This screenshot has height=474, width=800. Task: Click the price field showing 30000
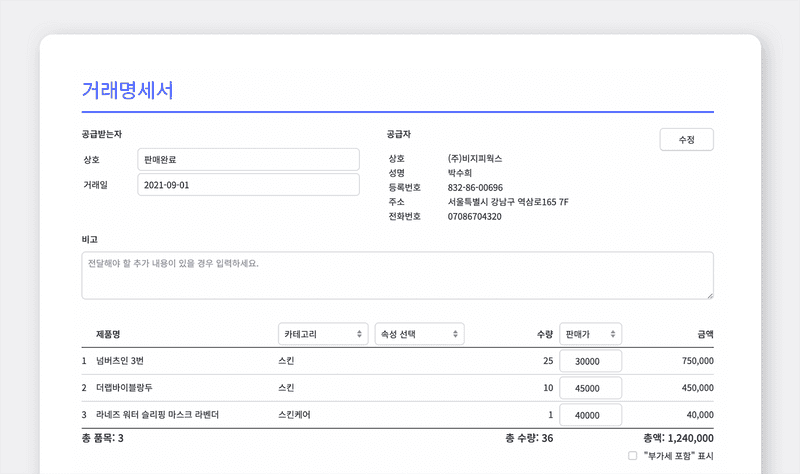point(591,361)
